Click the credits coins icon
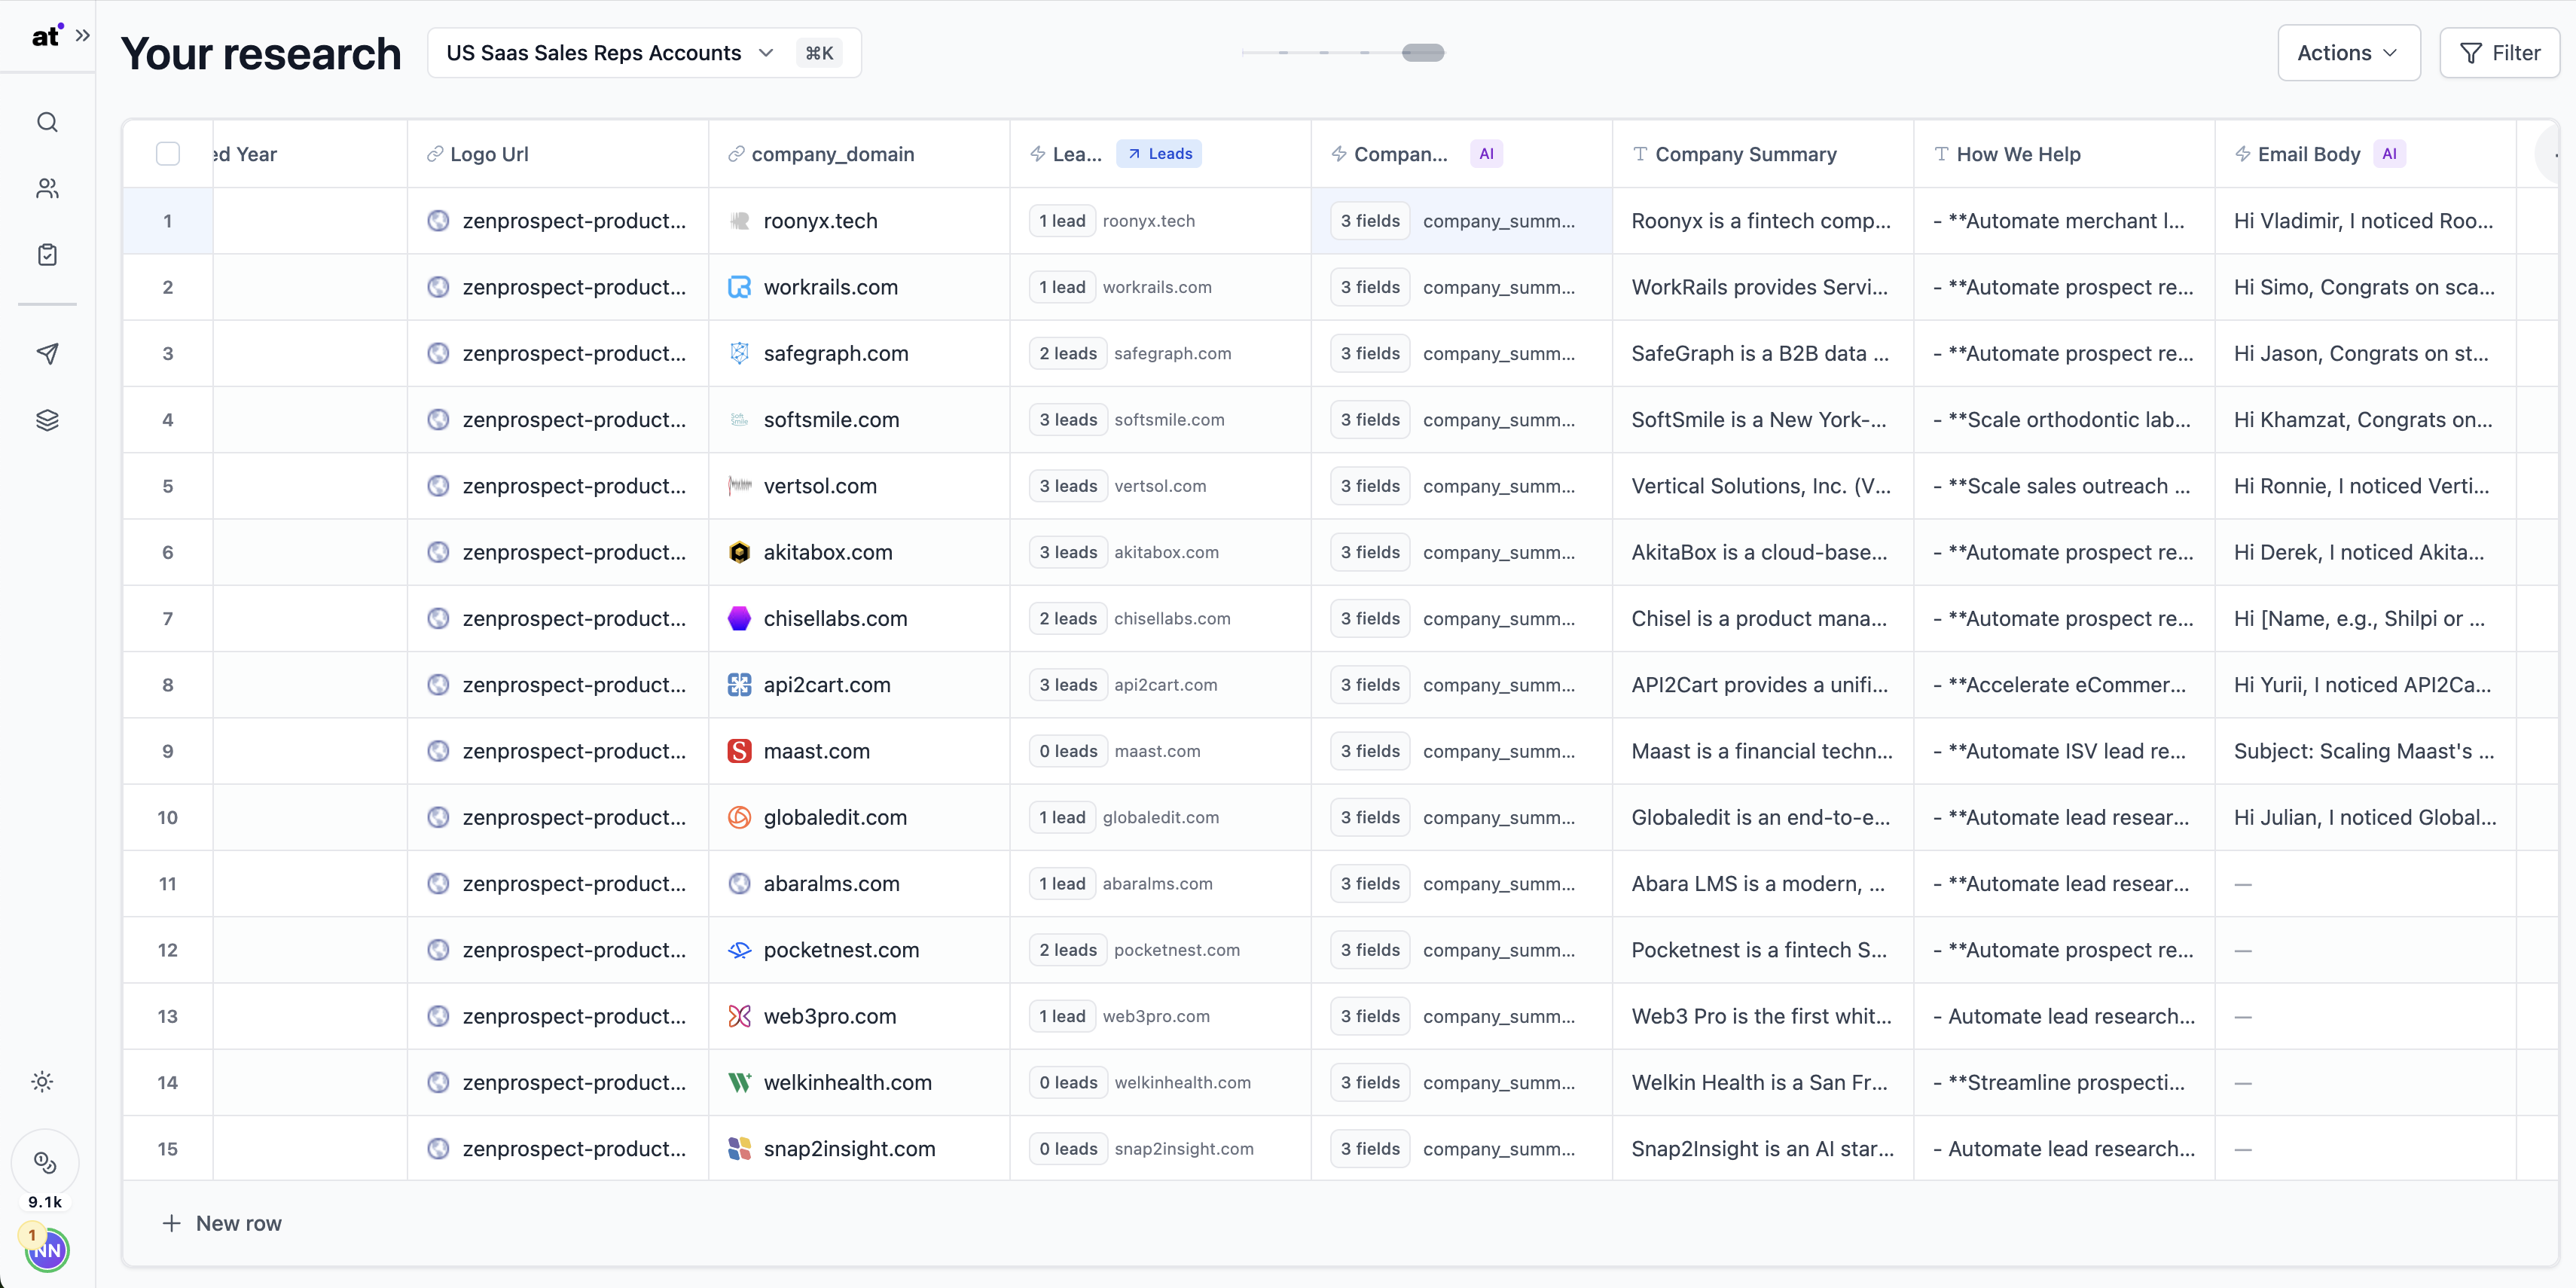 45,1162
